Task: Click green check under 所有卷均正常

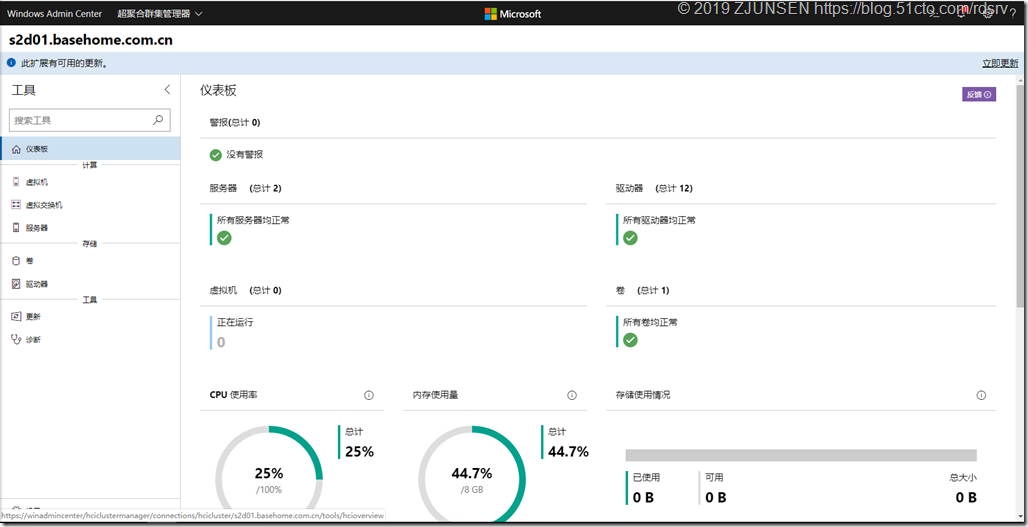Action: click(x=630, y=340)
